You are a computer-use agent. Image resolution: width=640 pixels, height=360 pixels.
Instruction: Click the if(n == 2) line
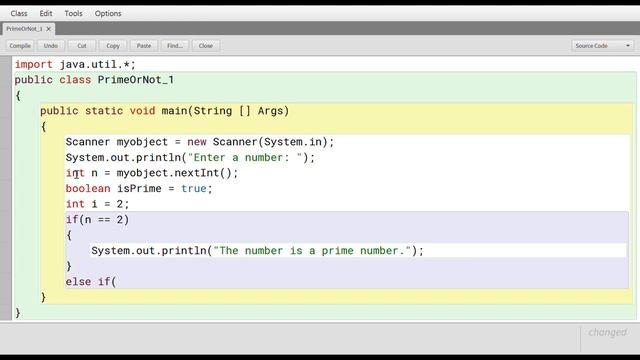97,220
